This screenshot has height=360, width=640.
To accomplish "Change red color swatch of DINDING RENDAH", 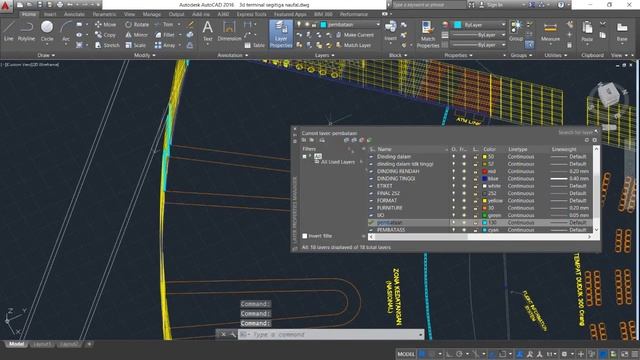I will point(484,171).
